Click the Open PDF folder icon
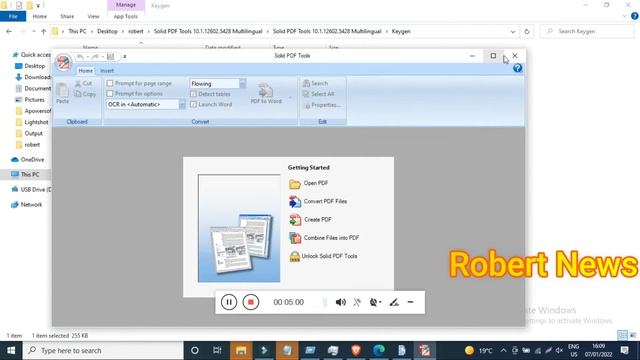The image size is (640, 360). [x=295, y=184]
